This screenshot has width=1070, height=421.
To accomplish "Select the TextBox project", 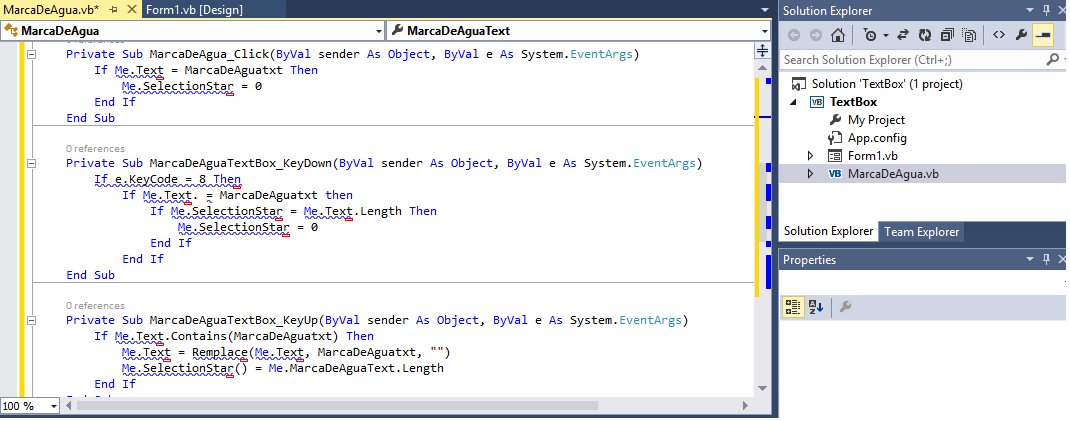I will click(853, 102).
